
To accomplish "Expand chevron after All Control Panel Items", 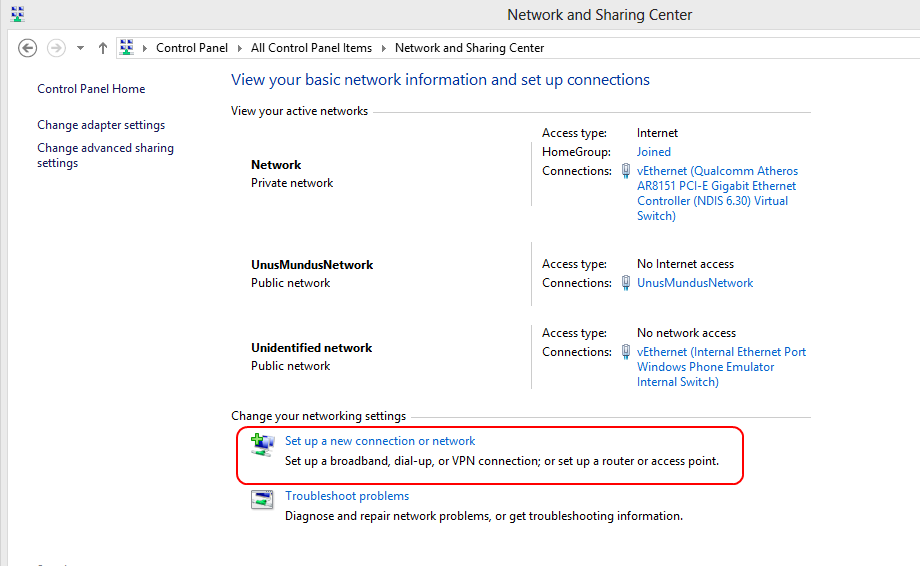I will [x=384, y=48].
